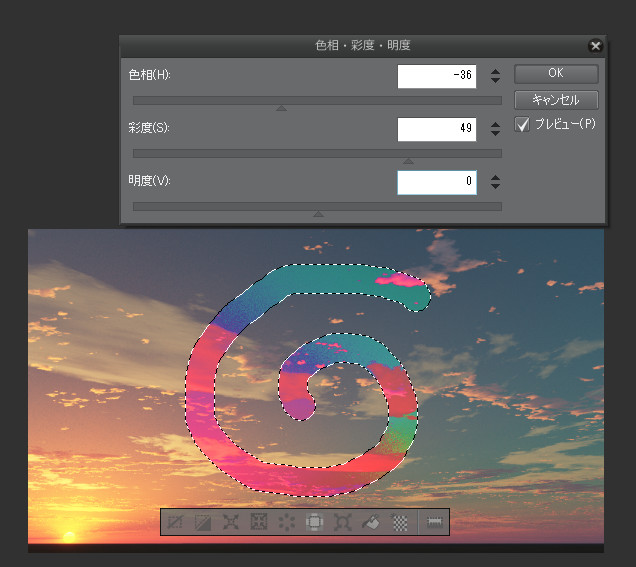636x567 pixels.
Task: Close the 色相・彩度・明度 dialog
Action: click(x=595, y=46)
